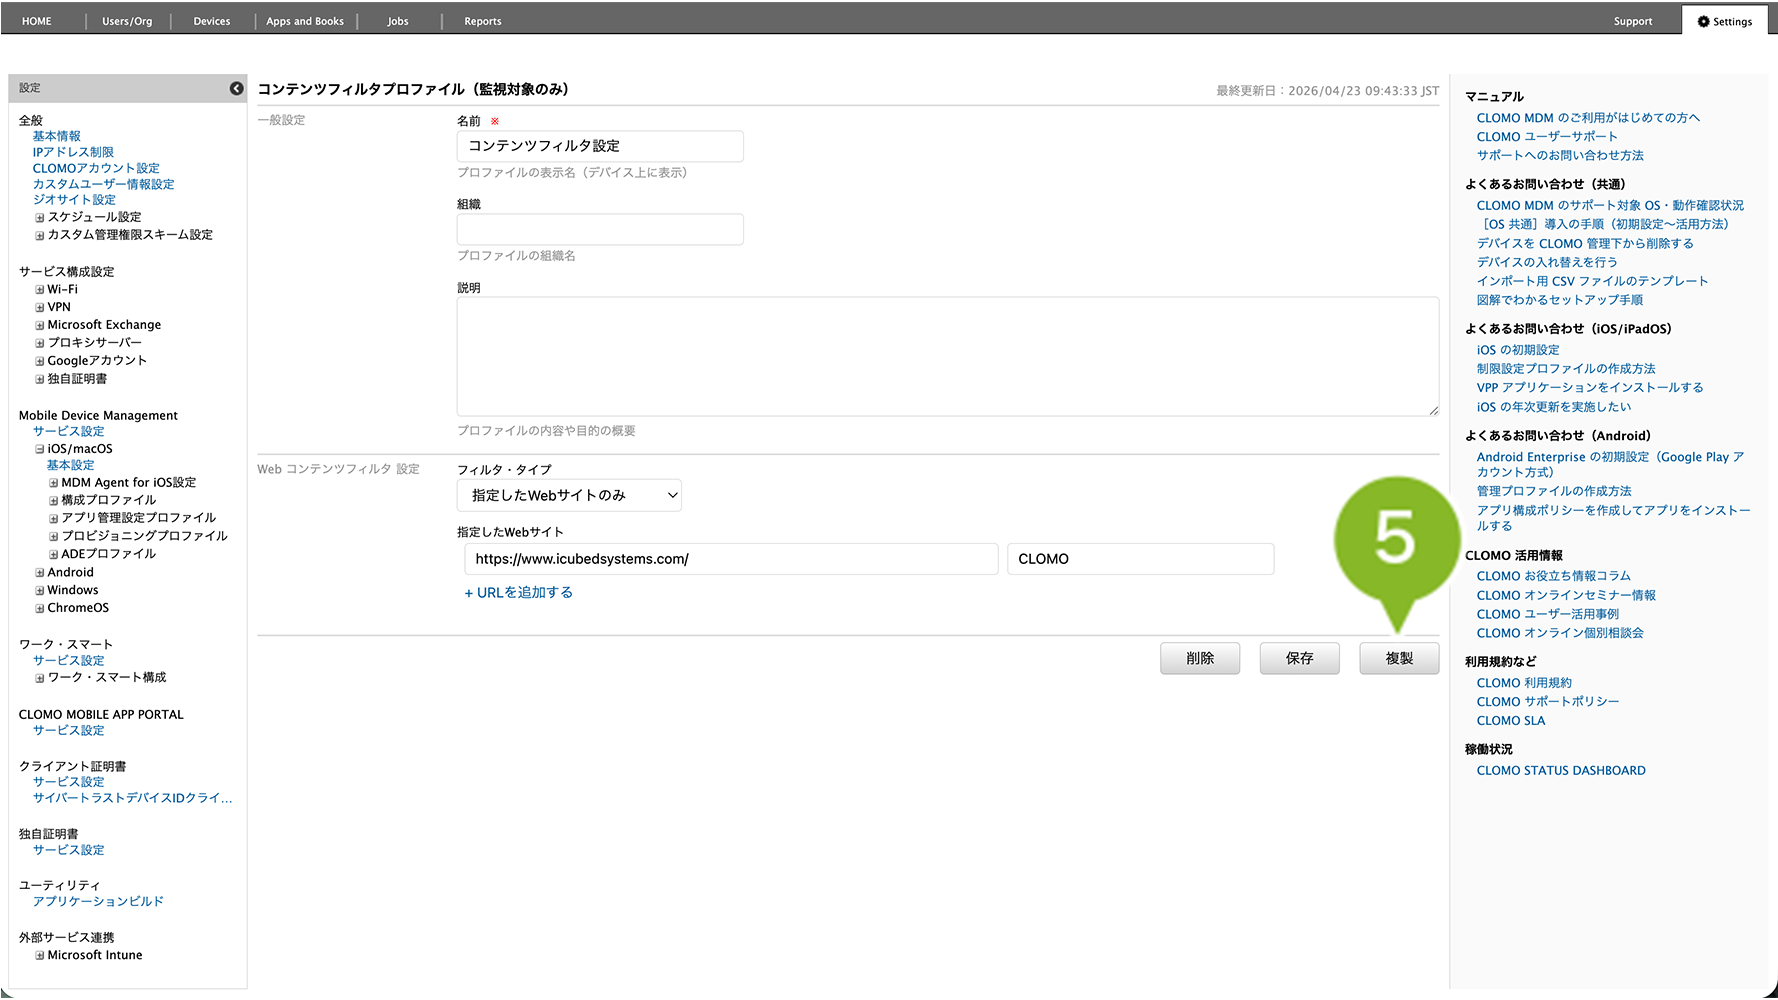This screenshot has height=1000, width=1778.
Task: Expand the Wi-Fi tree node
Action: point(40,290)
